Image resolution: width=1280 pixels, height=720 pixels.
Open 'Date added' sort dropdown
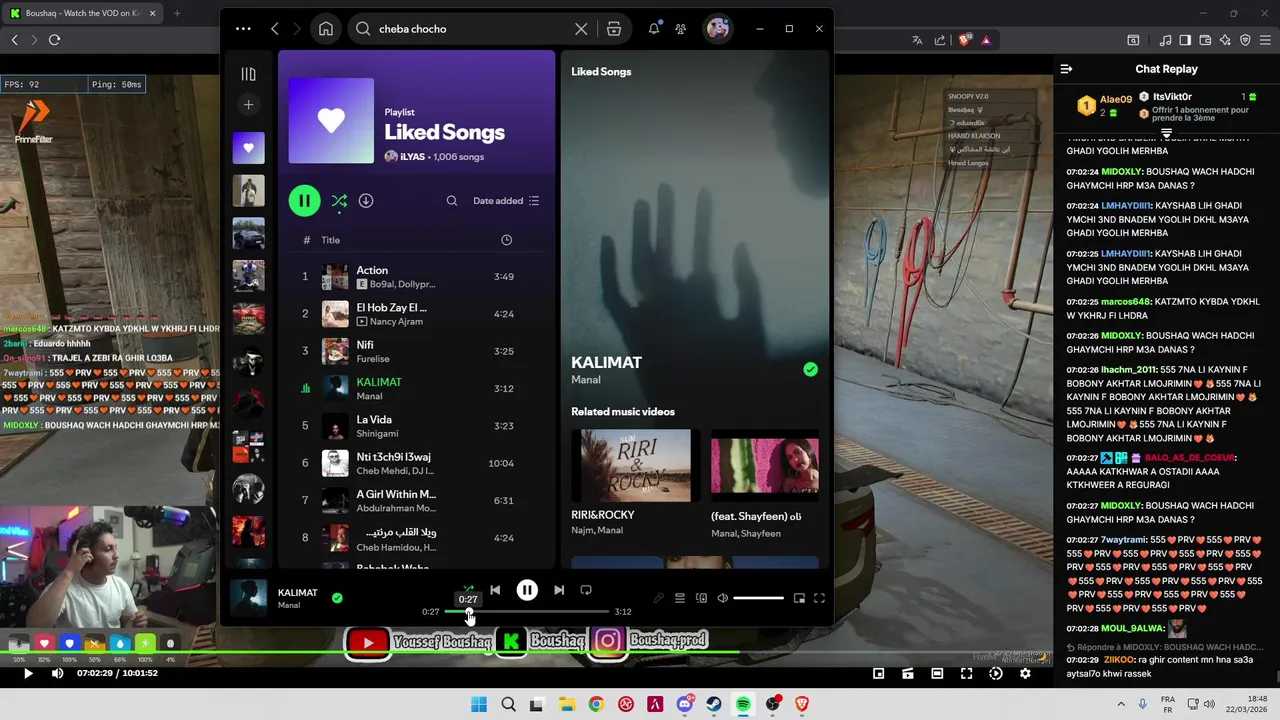(506, 201)
